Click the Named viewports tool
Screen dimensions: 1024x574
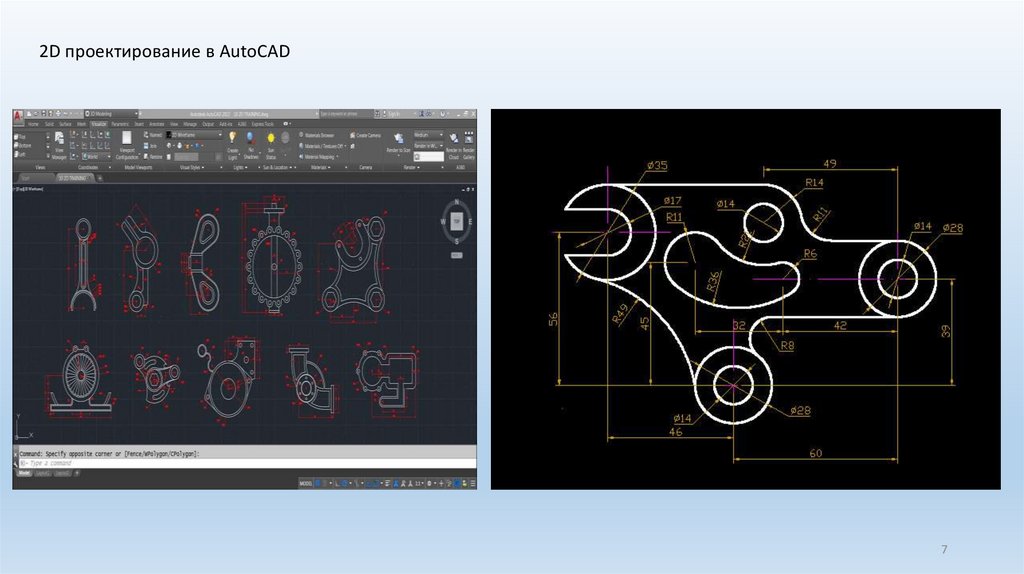pos(153,135)
